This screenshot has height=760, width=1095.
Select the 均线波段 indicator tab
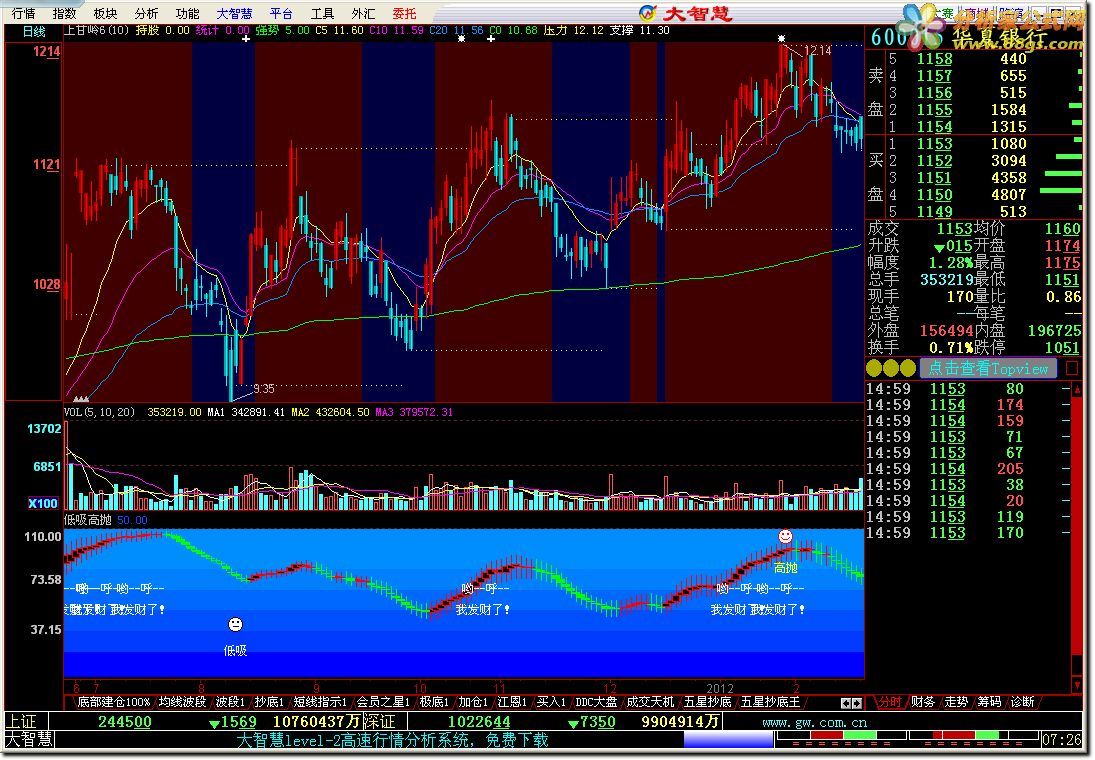(x=182, y=702)
